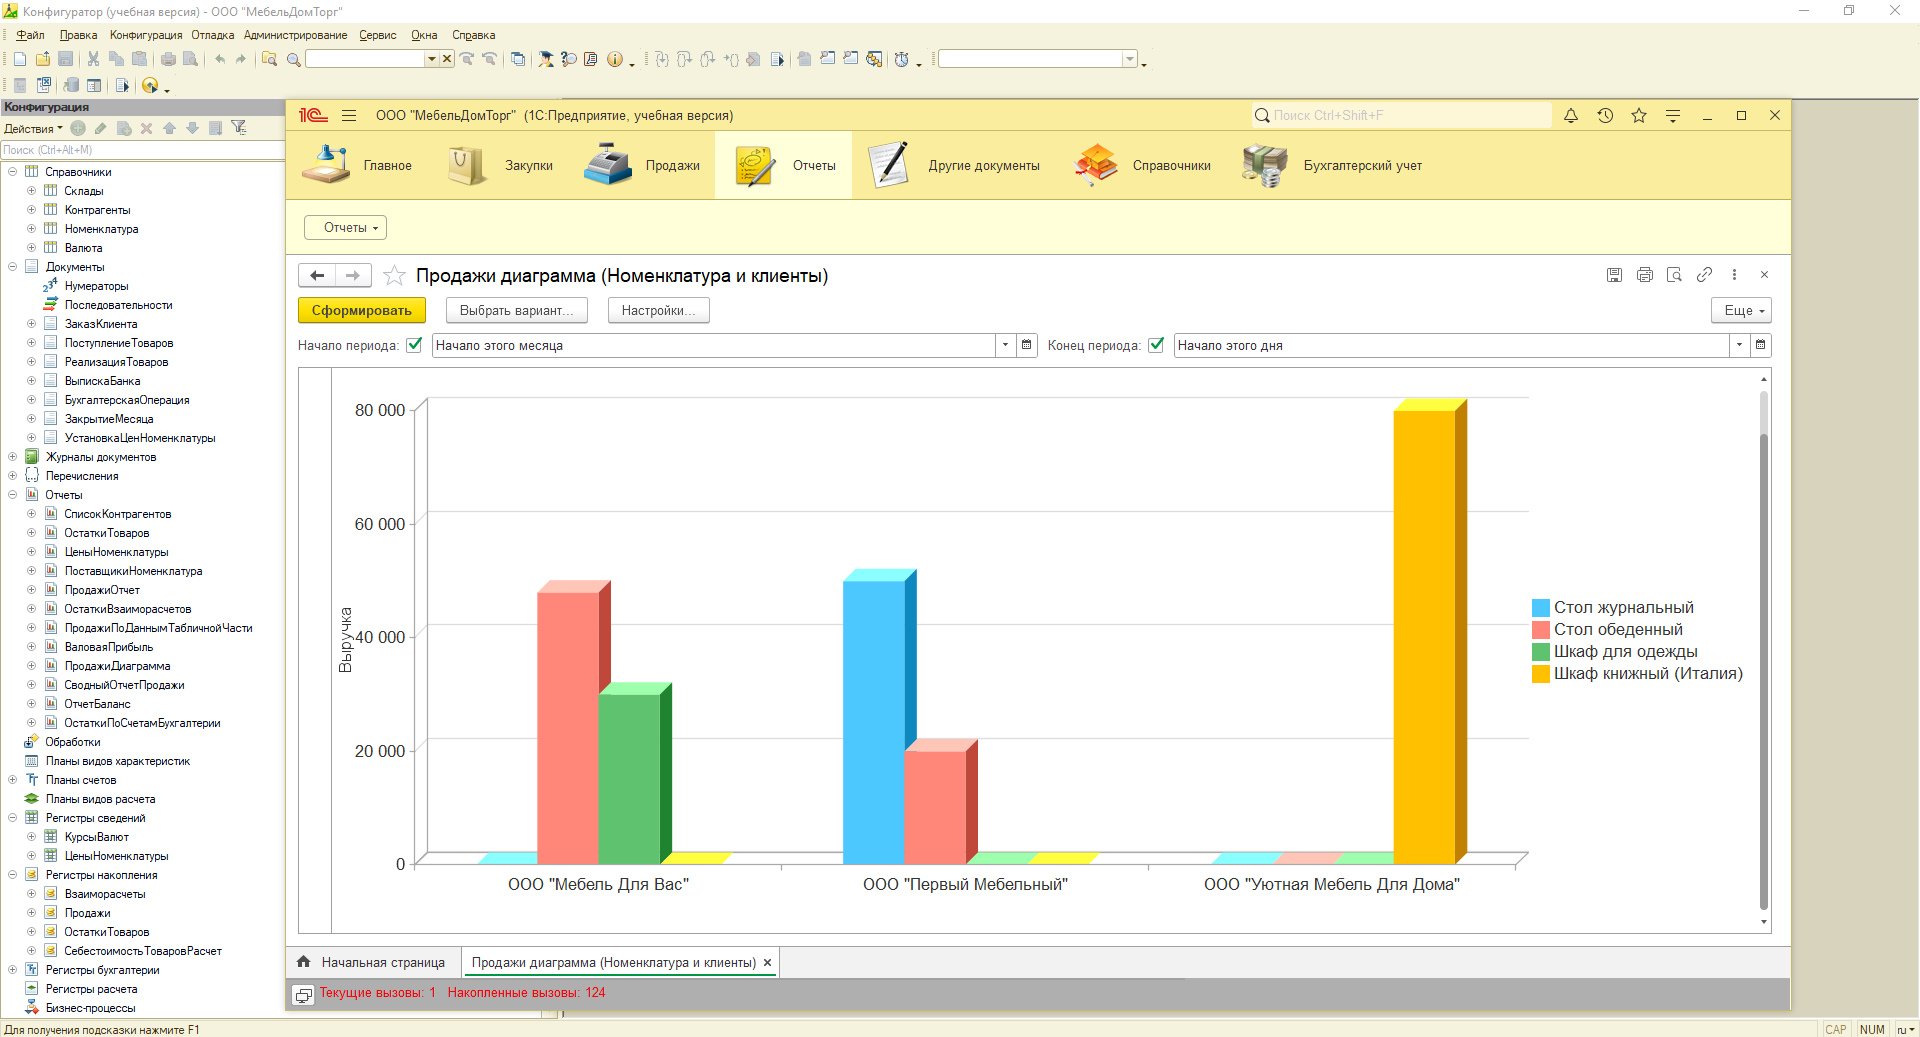Image resolution: width=1920 pixels, height=1037 pixels.
Task: Toggle the Конец периода checkbox
Action: (x=1156, y=345)
